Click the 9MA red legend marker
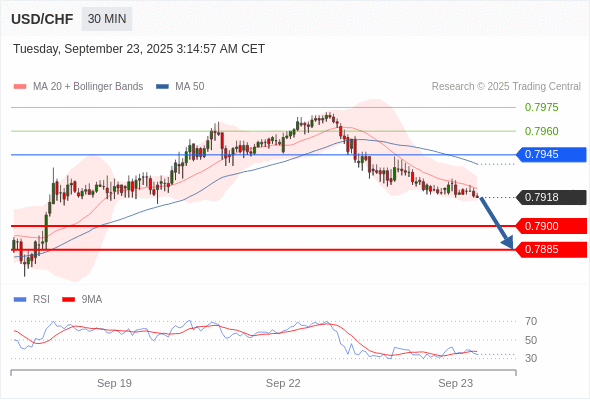 click(x=68, y=300)
